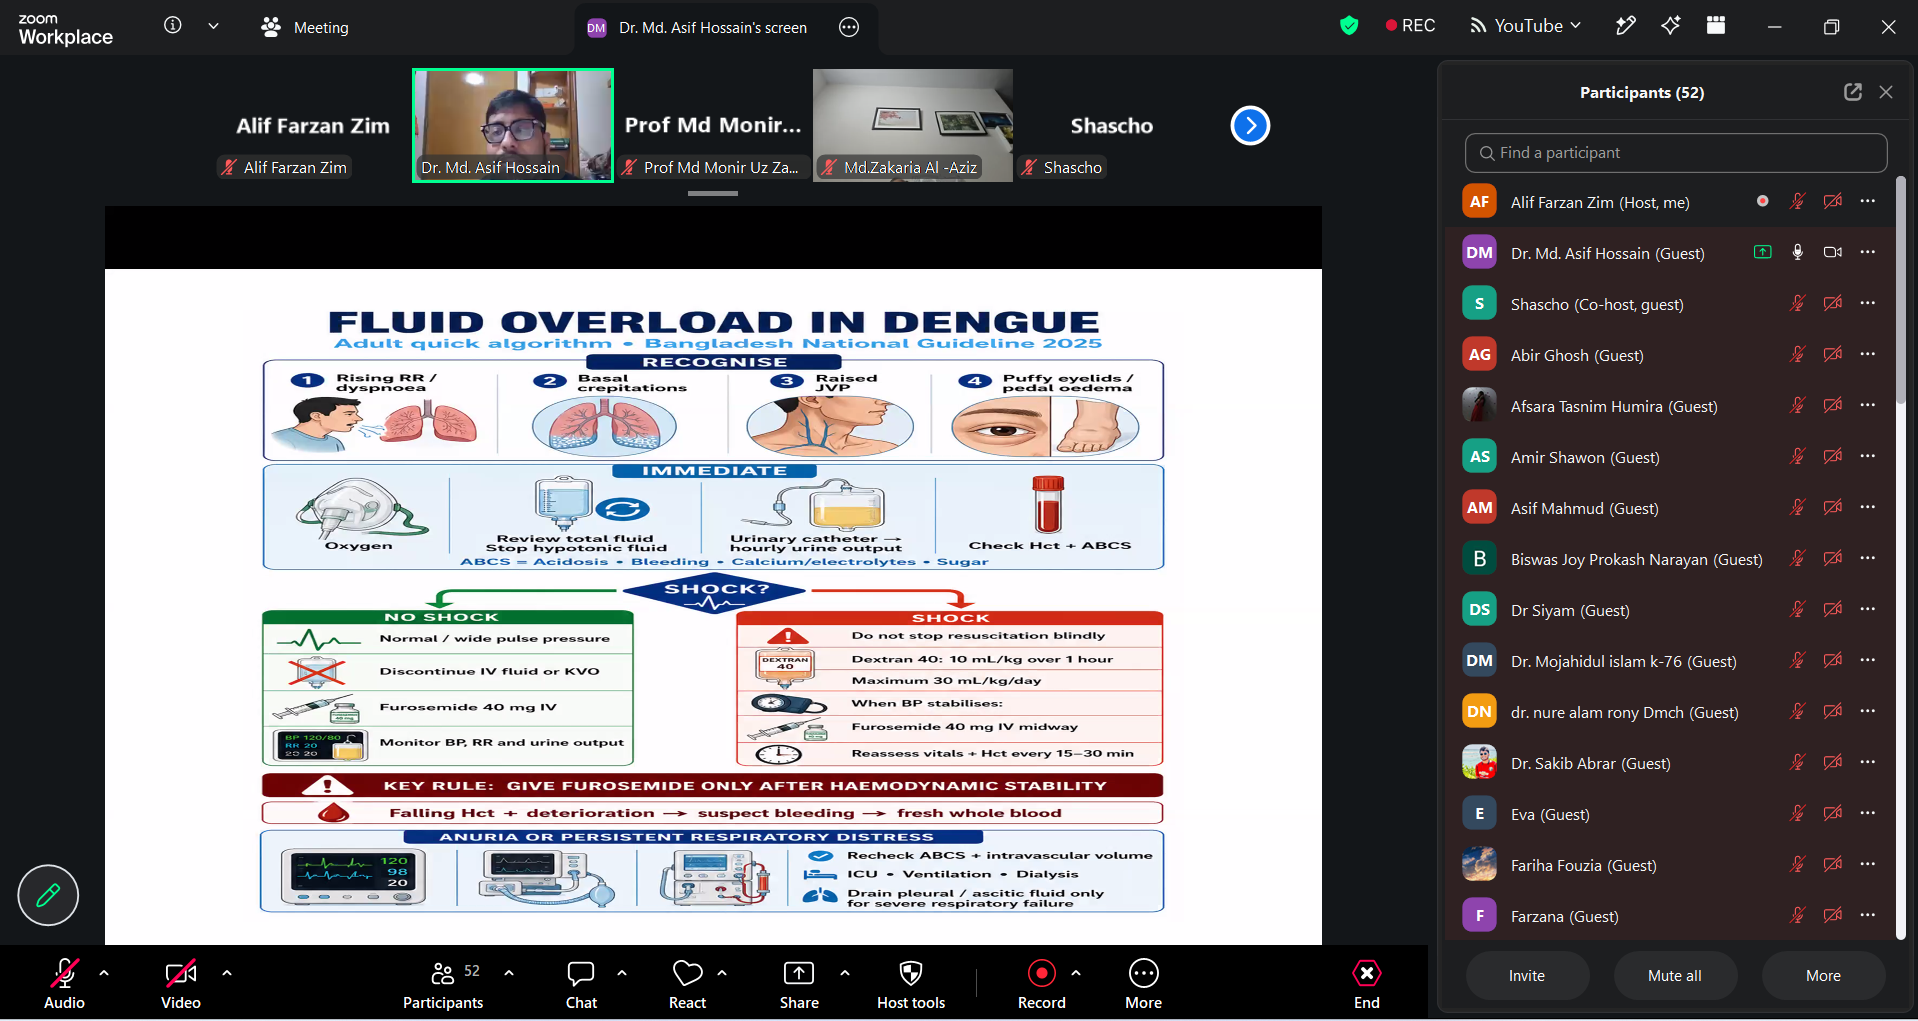
Task: Expand participants options caret
Action: point(509,972)
